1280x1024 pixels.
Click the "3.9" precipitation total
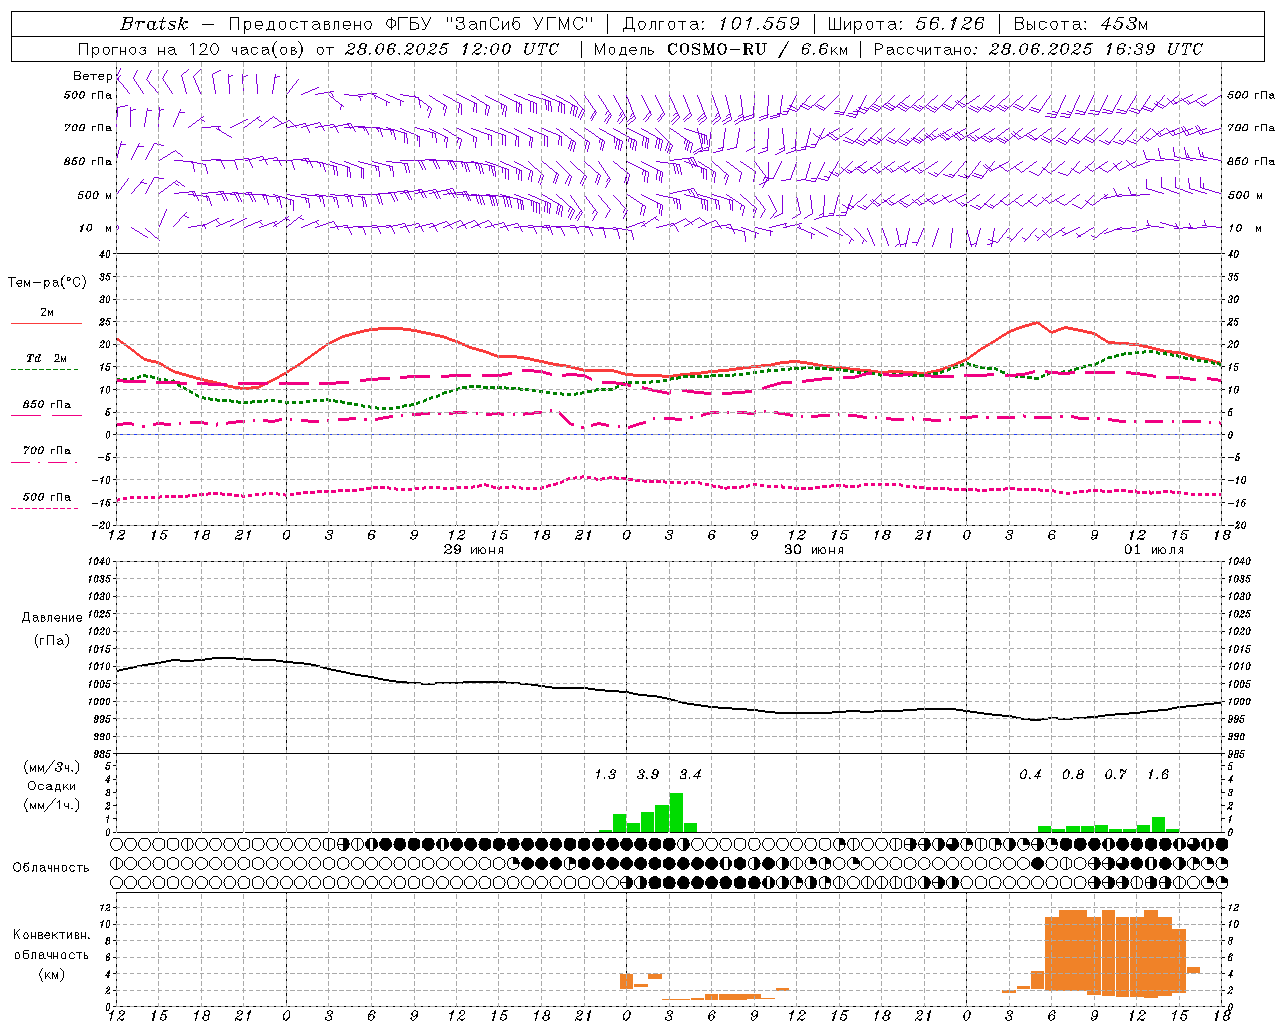[648, 774]
